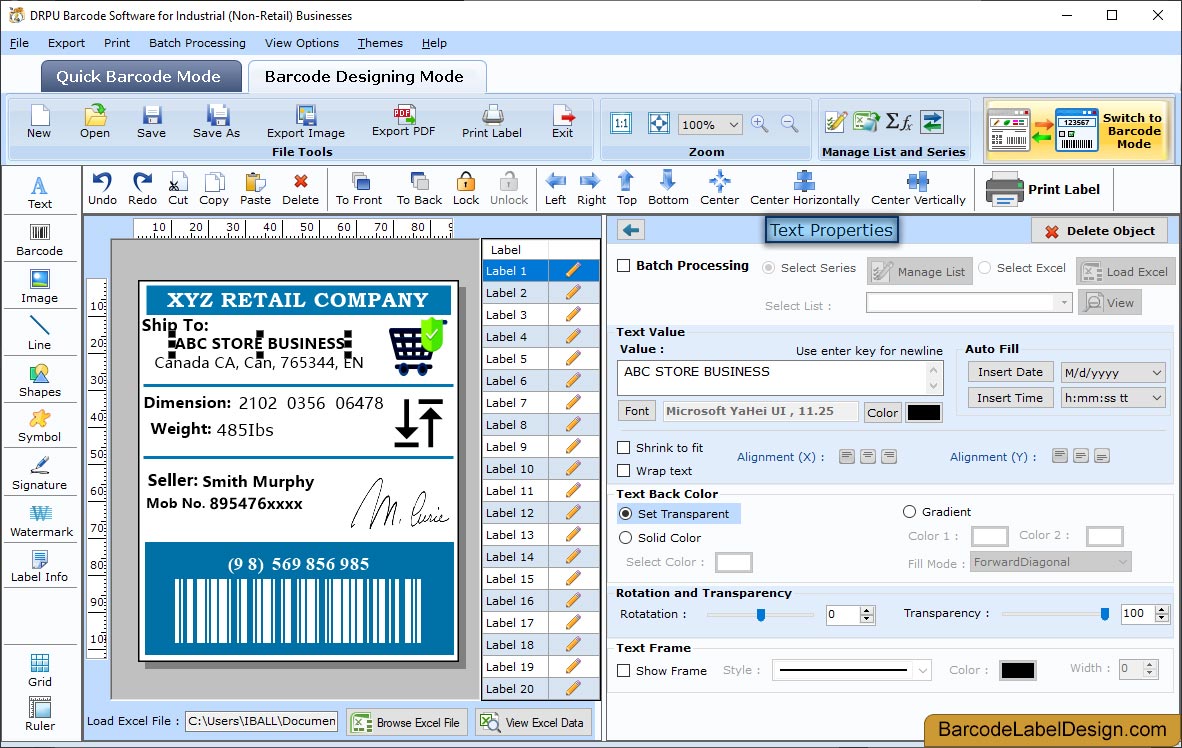
Task: Create a New label file
Action: 38,121
